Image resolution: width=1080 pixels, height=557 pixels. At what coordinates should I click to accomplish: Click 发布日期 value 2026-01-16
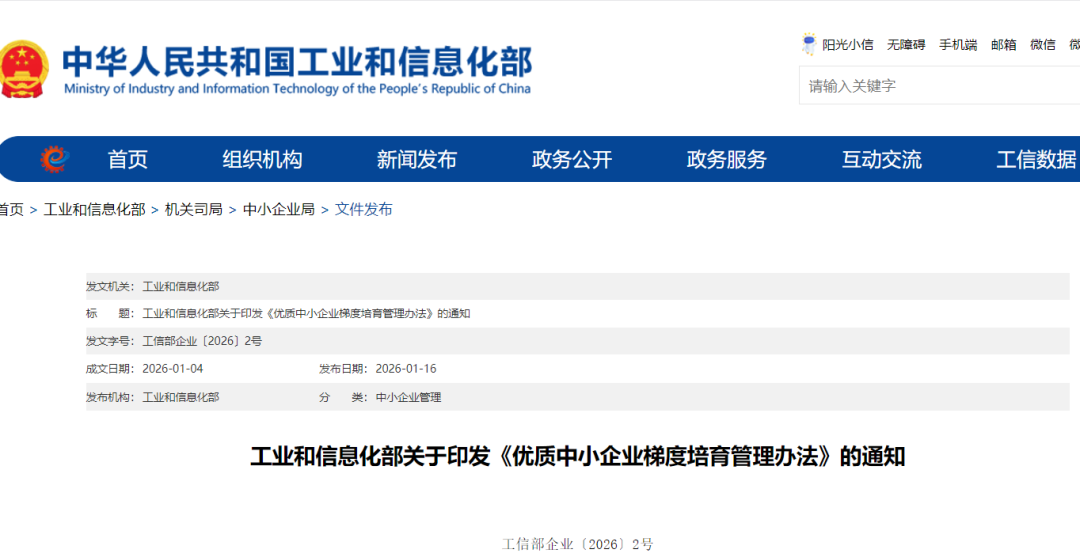(x=406, y=369)
